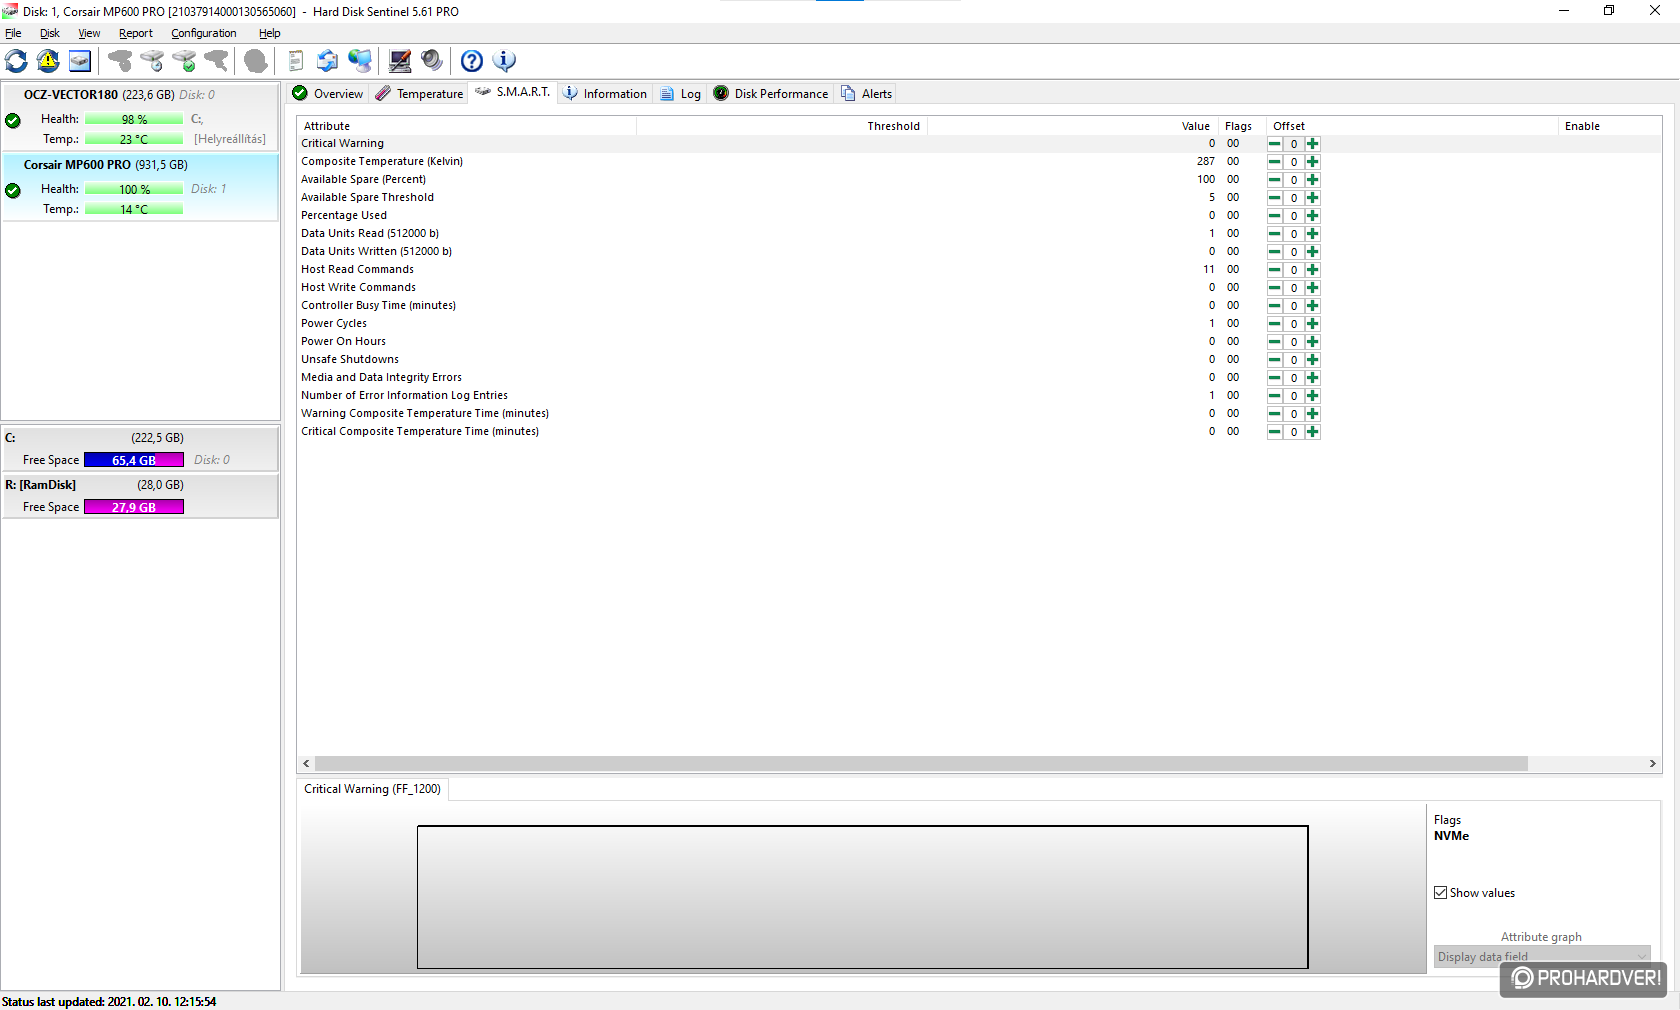The width and height of the screenshot is (1680, 1010).
Task: Open the Alerts tab
Action: point(866,94)
